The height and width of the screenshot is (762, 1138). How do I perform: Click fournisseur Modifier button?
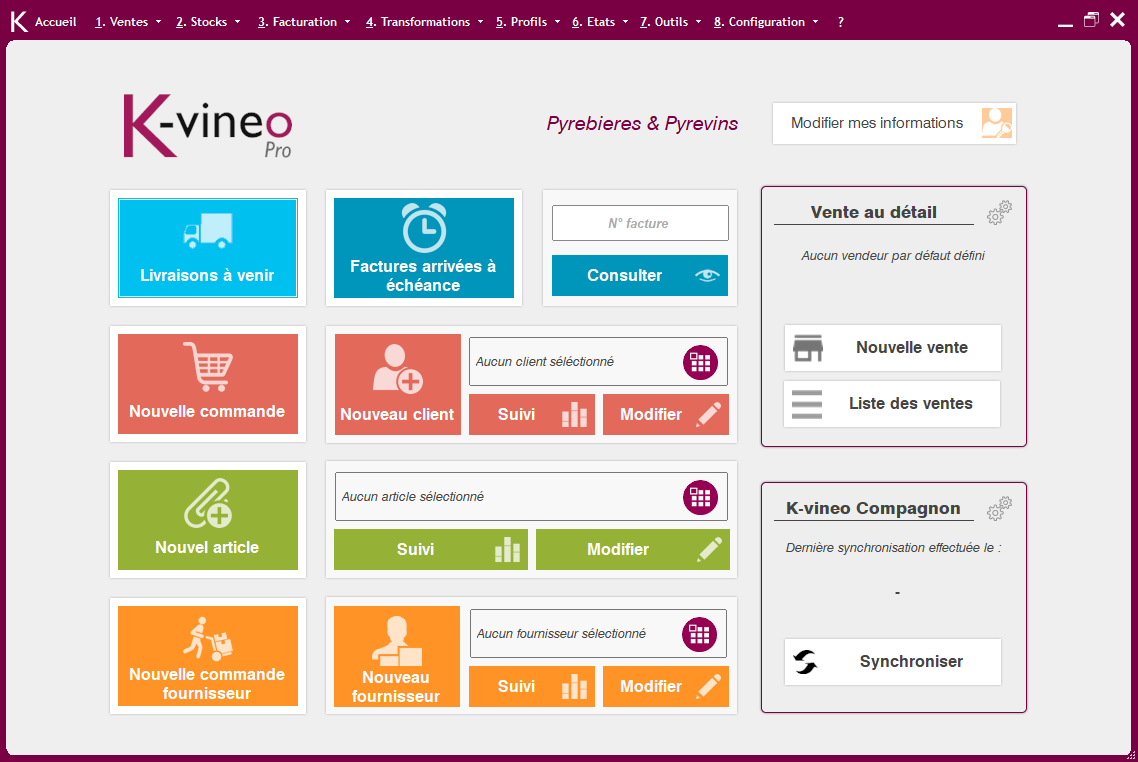pyautogui.click(x=666, y=687)
